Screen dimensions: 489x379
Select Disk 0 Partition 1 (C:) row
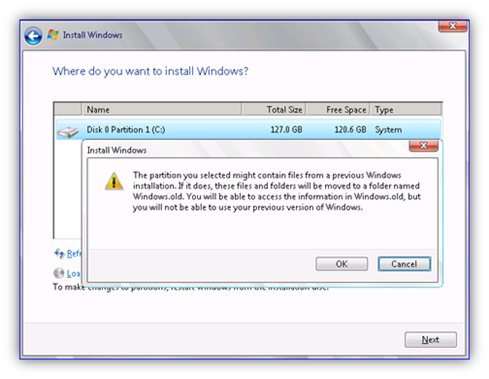pos(248,130)
